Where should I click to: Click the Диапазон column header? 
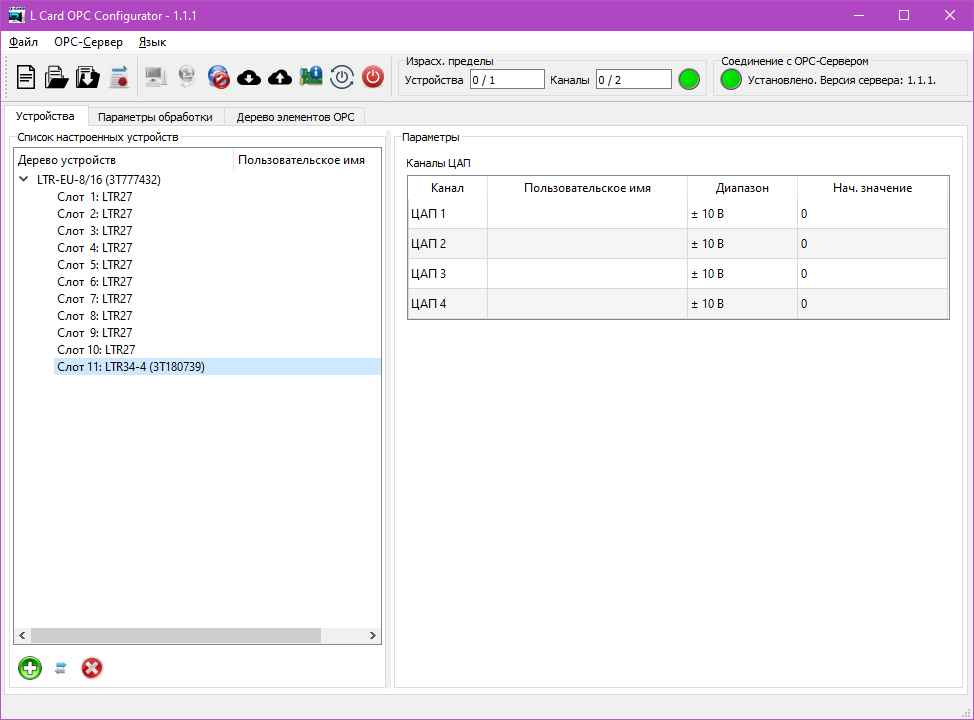point(742,188)
